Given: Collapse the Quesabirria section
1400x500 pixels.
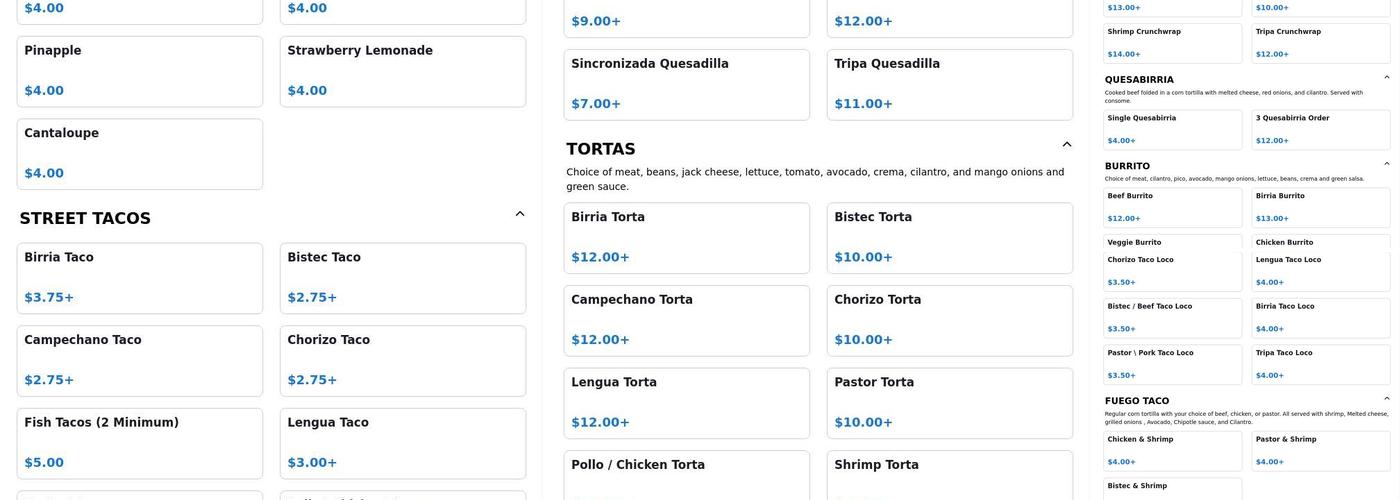Looking at the screenshot, I should point(1387,77).
